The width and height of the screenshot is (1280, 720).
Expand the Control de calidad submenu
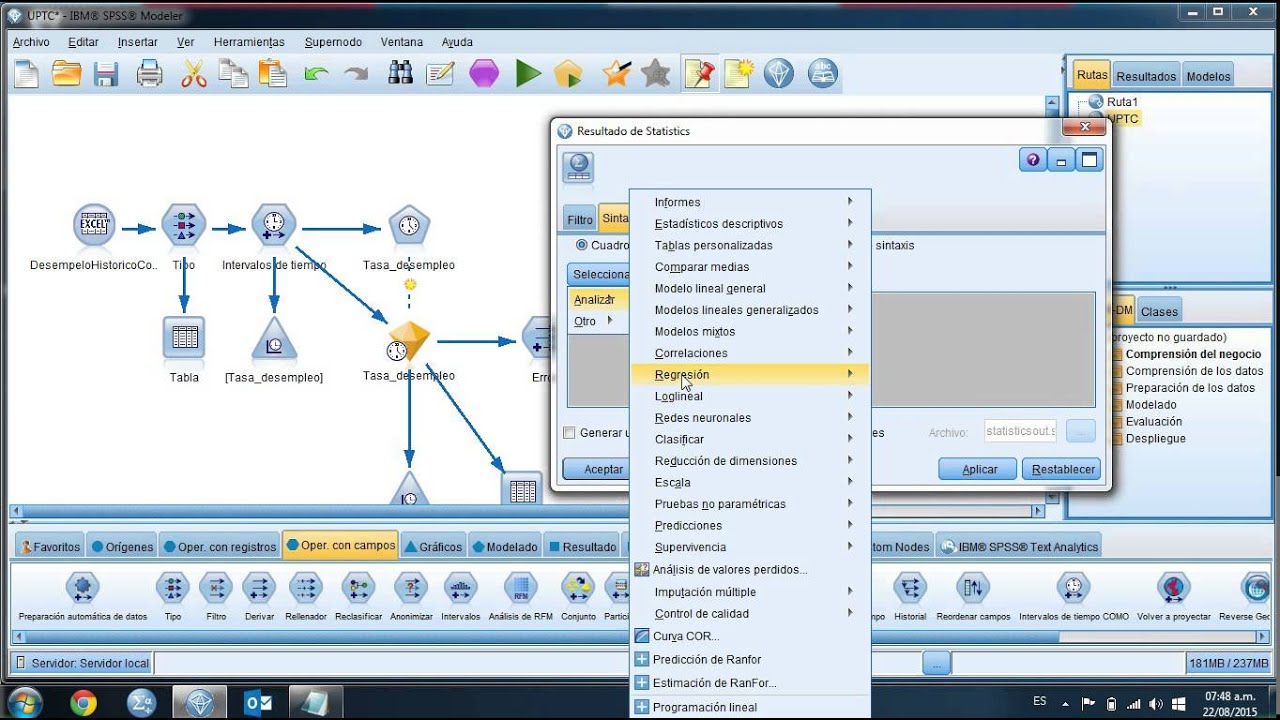coord(750,614)
